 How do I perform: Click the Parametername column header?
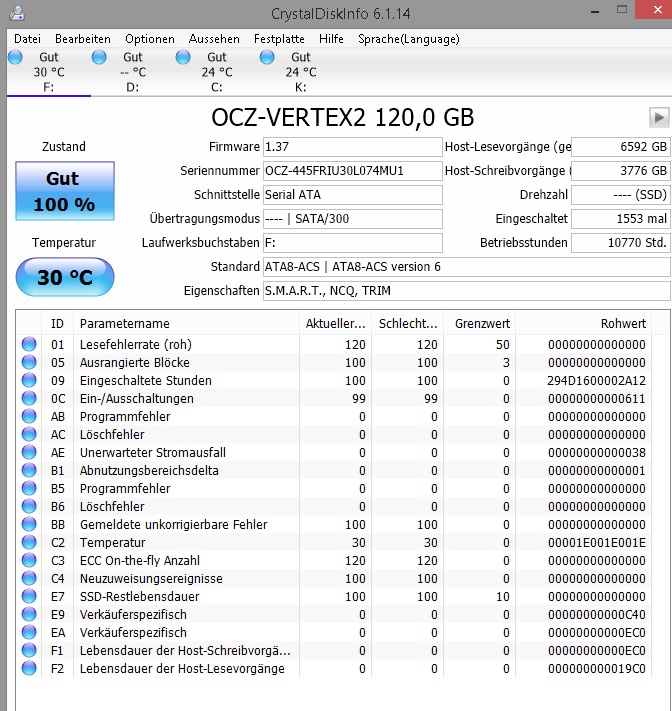click(x=186, y=324)
